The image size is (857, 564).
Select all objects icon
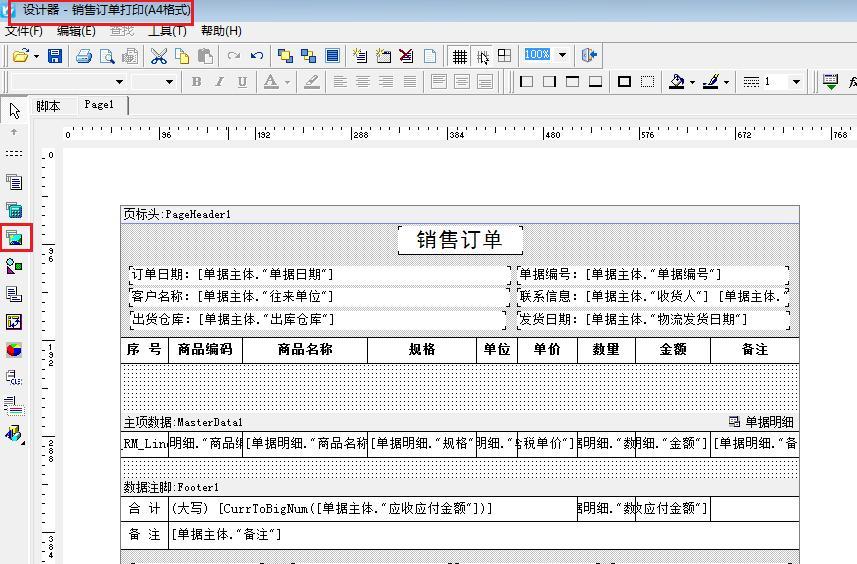332,56
